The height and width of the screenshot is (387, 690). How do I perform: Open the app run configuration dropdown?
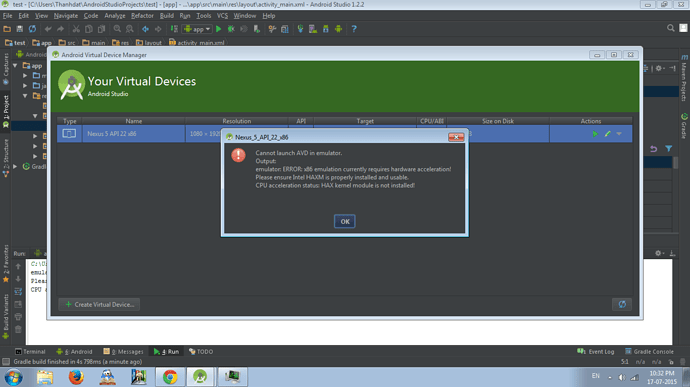tap(197, 29)
